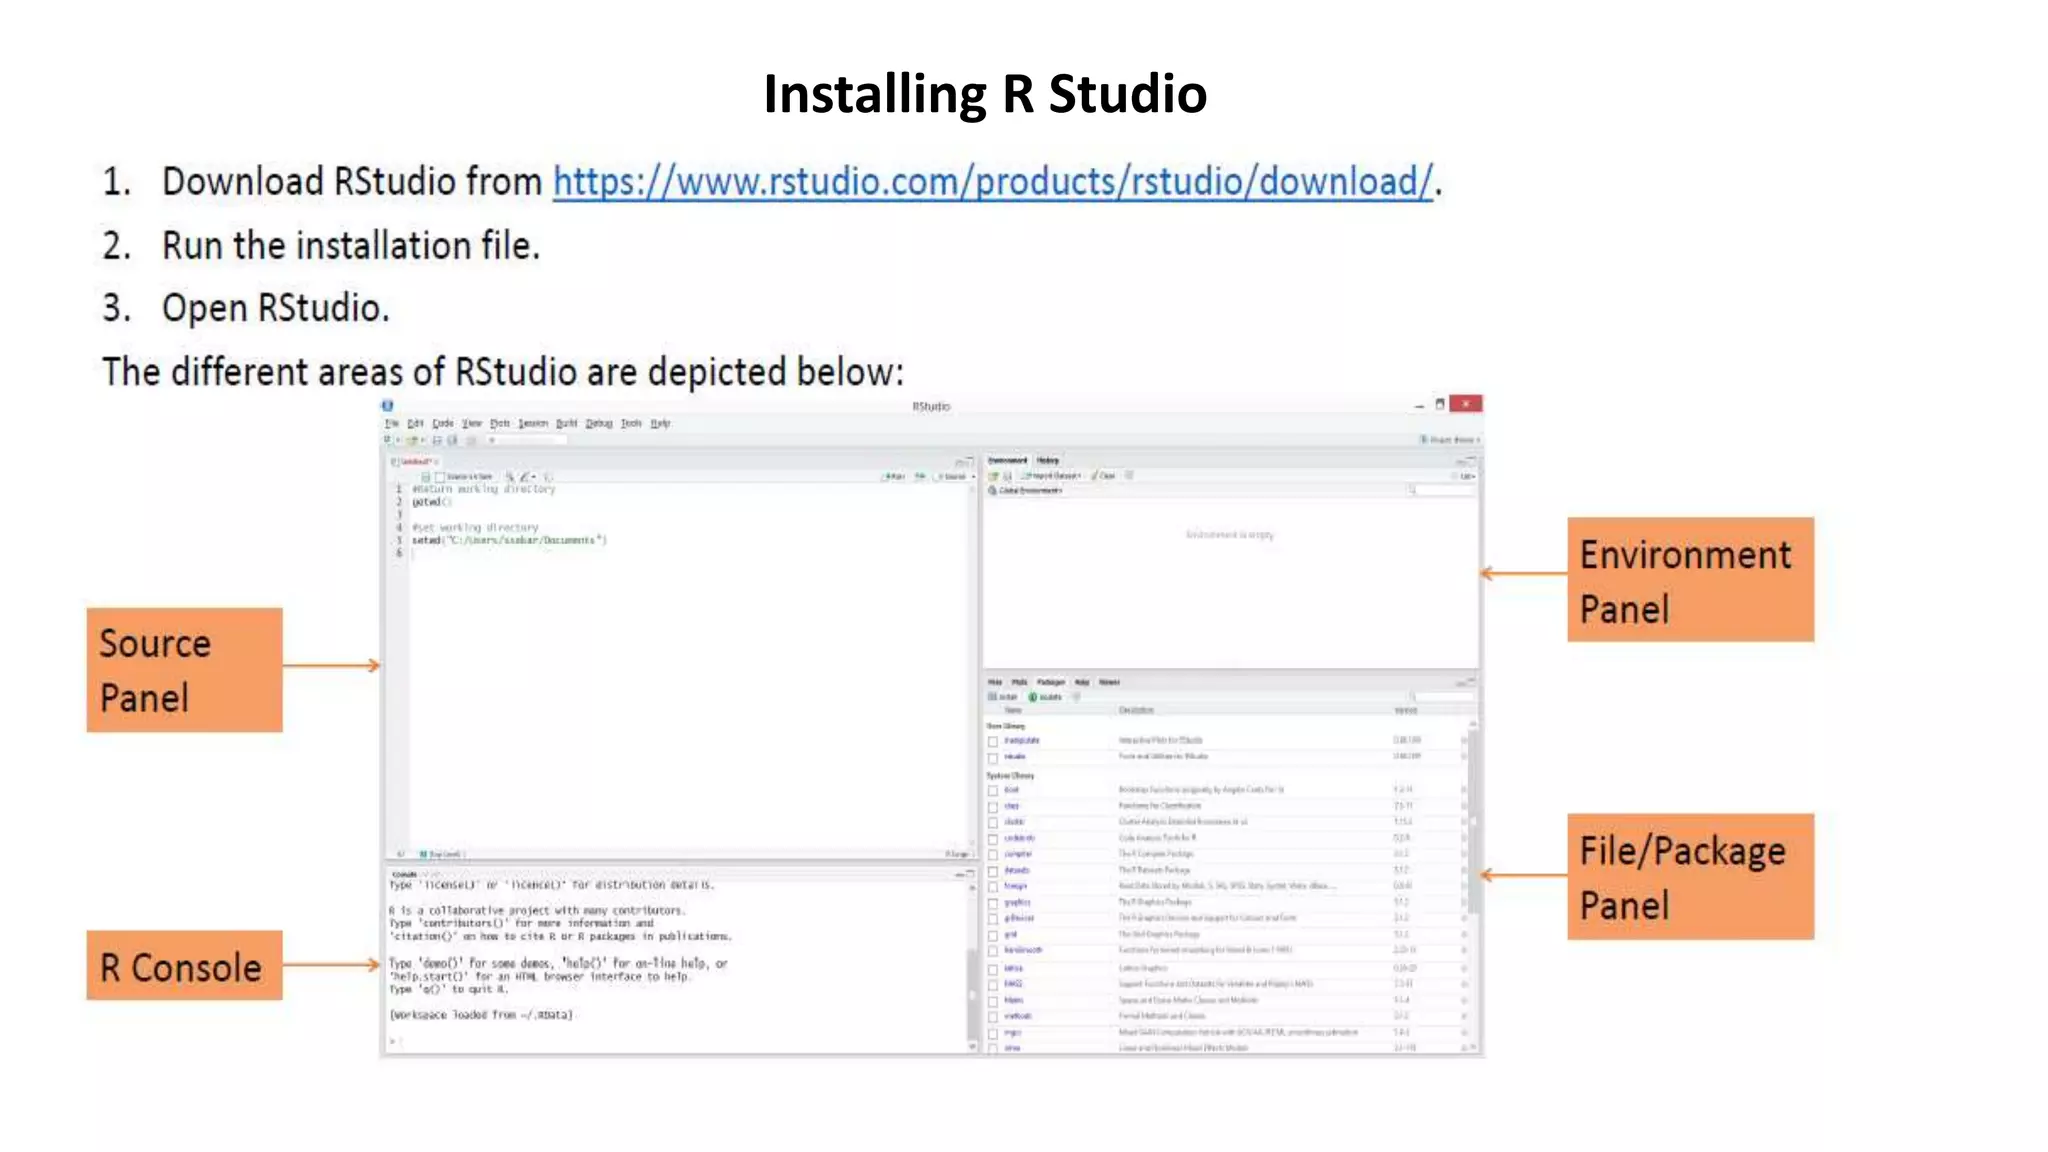This screenshot has height=1152, width=2048.
Task: Open the KernSmooth package link
Action: 1023,950
